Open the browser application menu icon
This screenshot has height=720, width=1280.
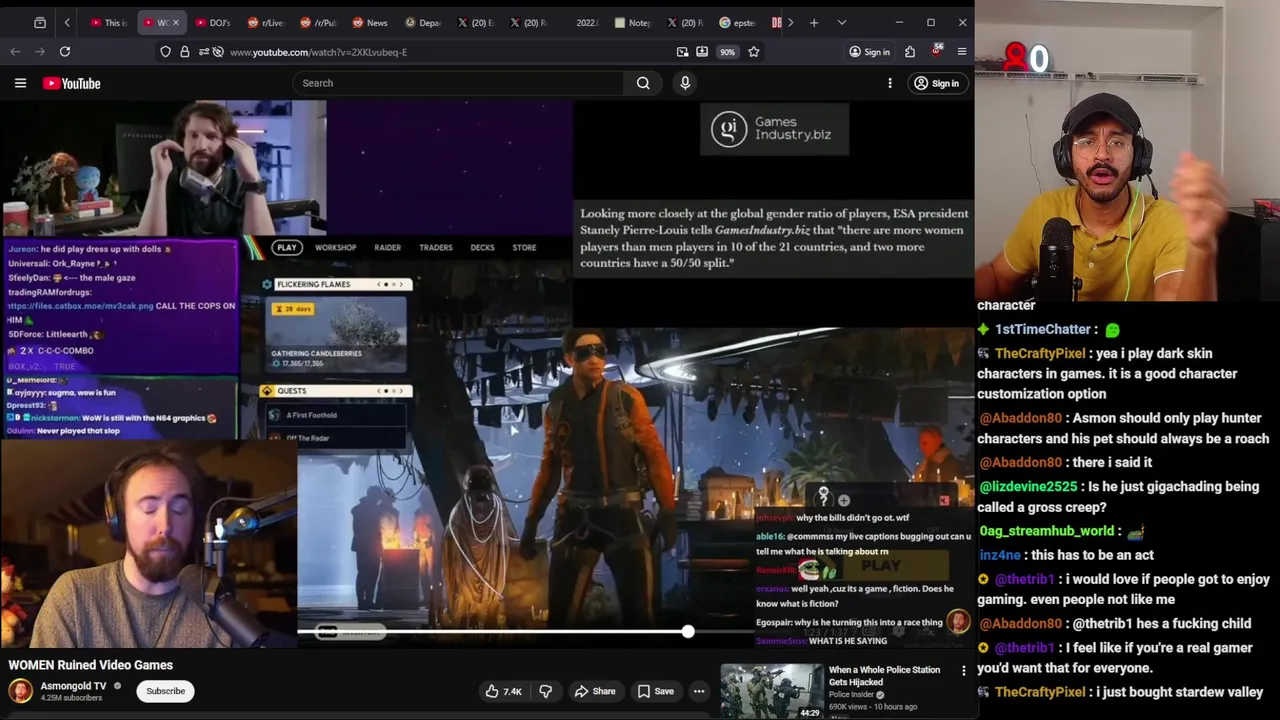click(962, 51)
